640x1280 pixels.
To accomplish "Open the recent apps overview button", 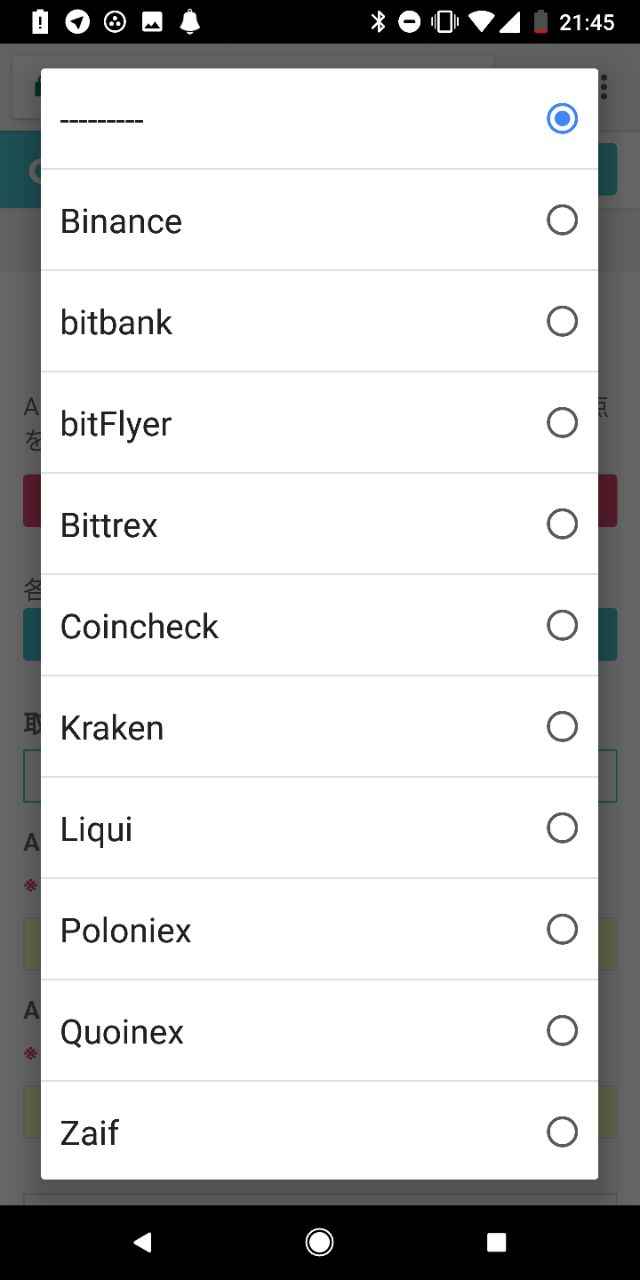I will (x=496, y=1242).
